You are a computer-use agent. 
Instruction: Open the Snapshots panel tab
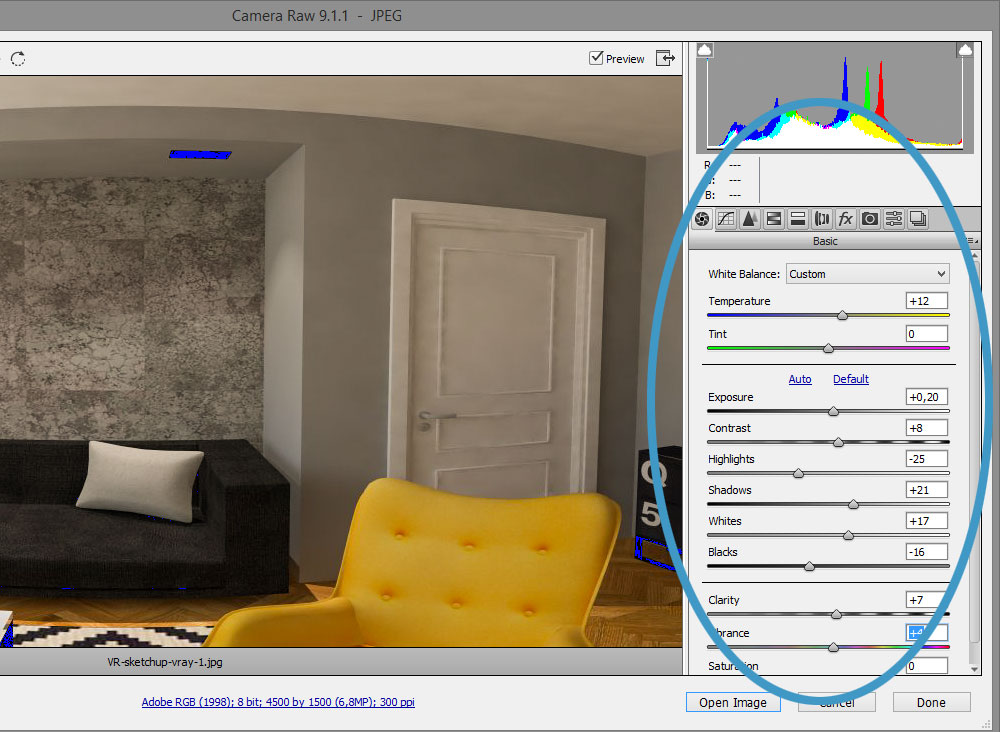917,219
